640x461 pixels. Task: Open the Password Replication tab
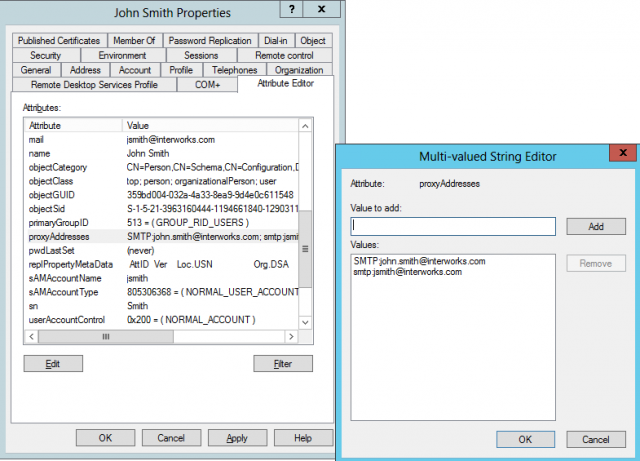(x=210, y=41)
